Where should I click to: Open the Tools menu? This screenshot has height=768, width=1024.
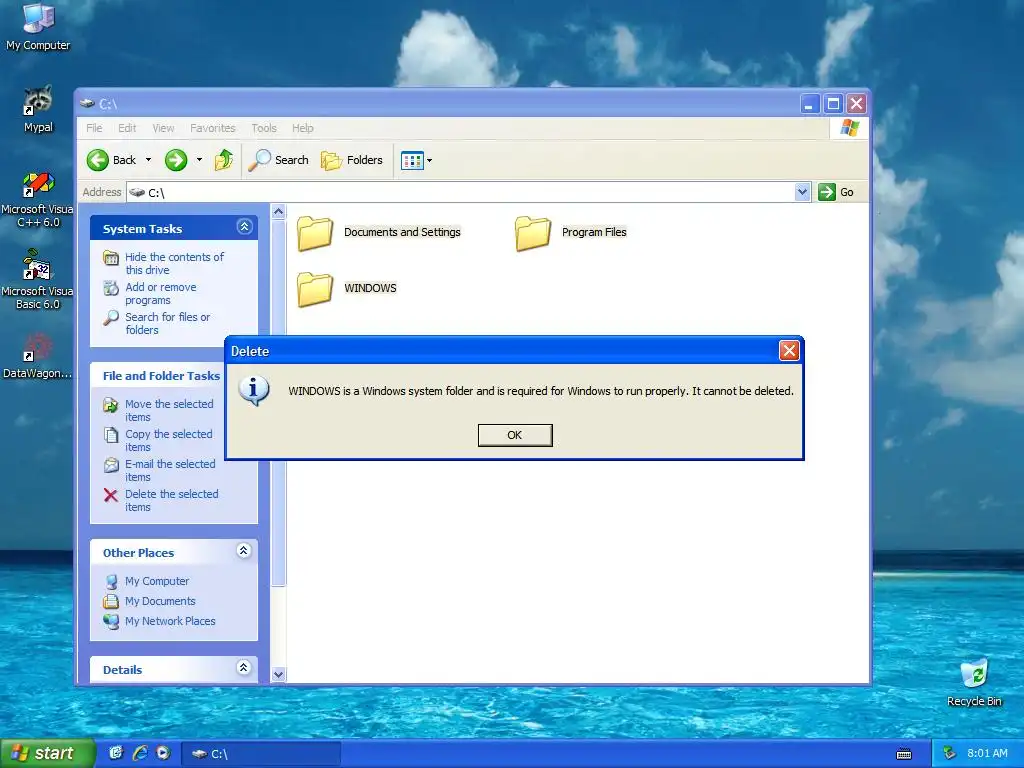pyautogui.click(x=264, y=128)
